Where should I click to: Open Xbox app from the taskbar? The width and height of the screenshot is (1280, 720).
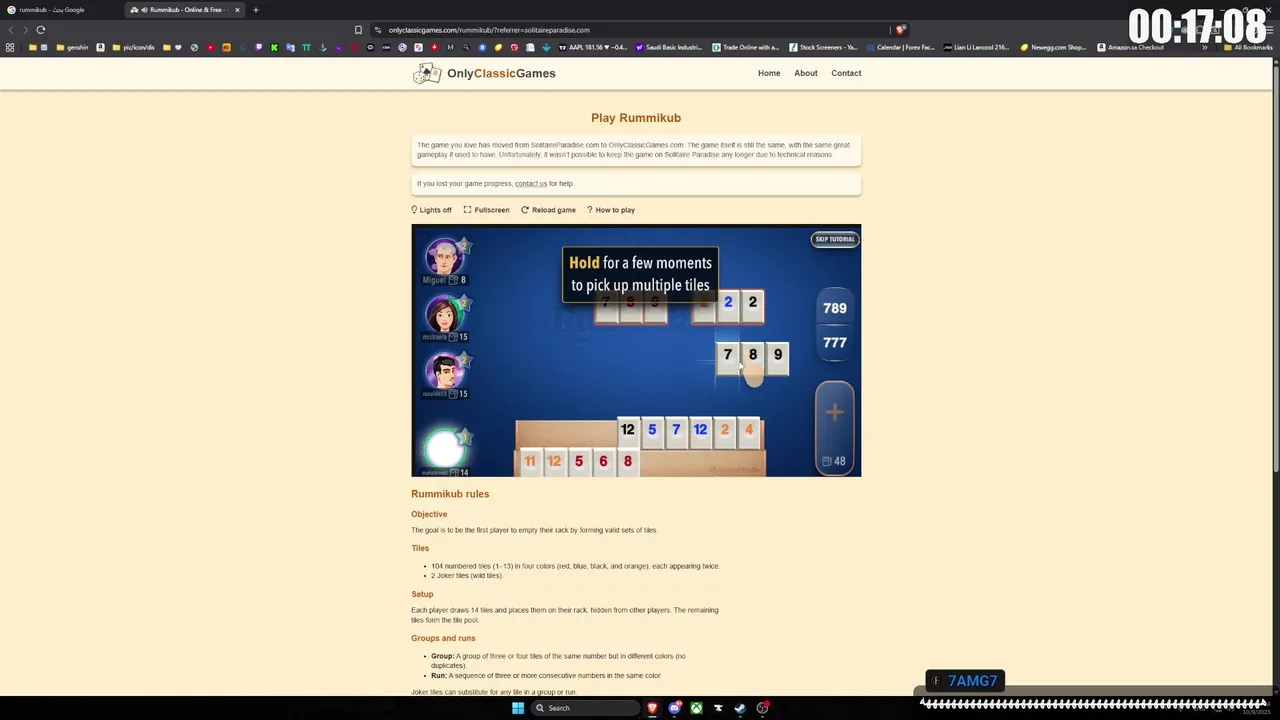tap(696, 708)
